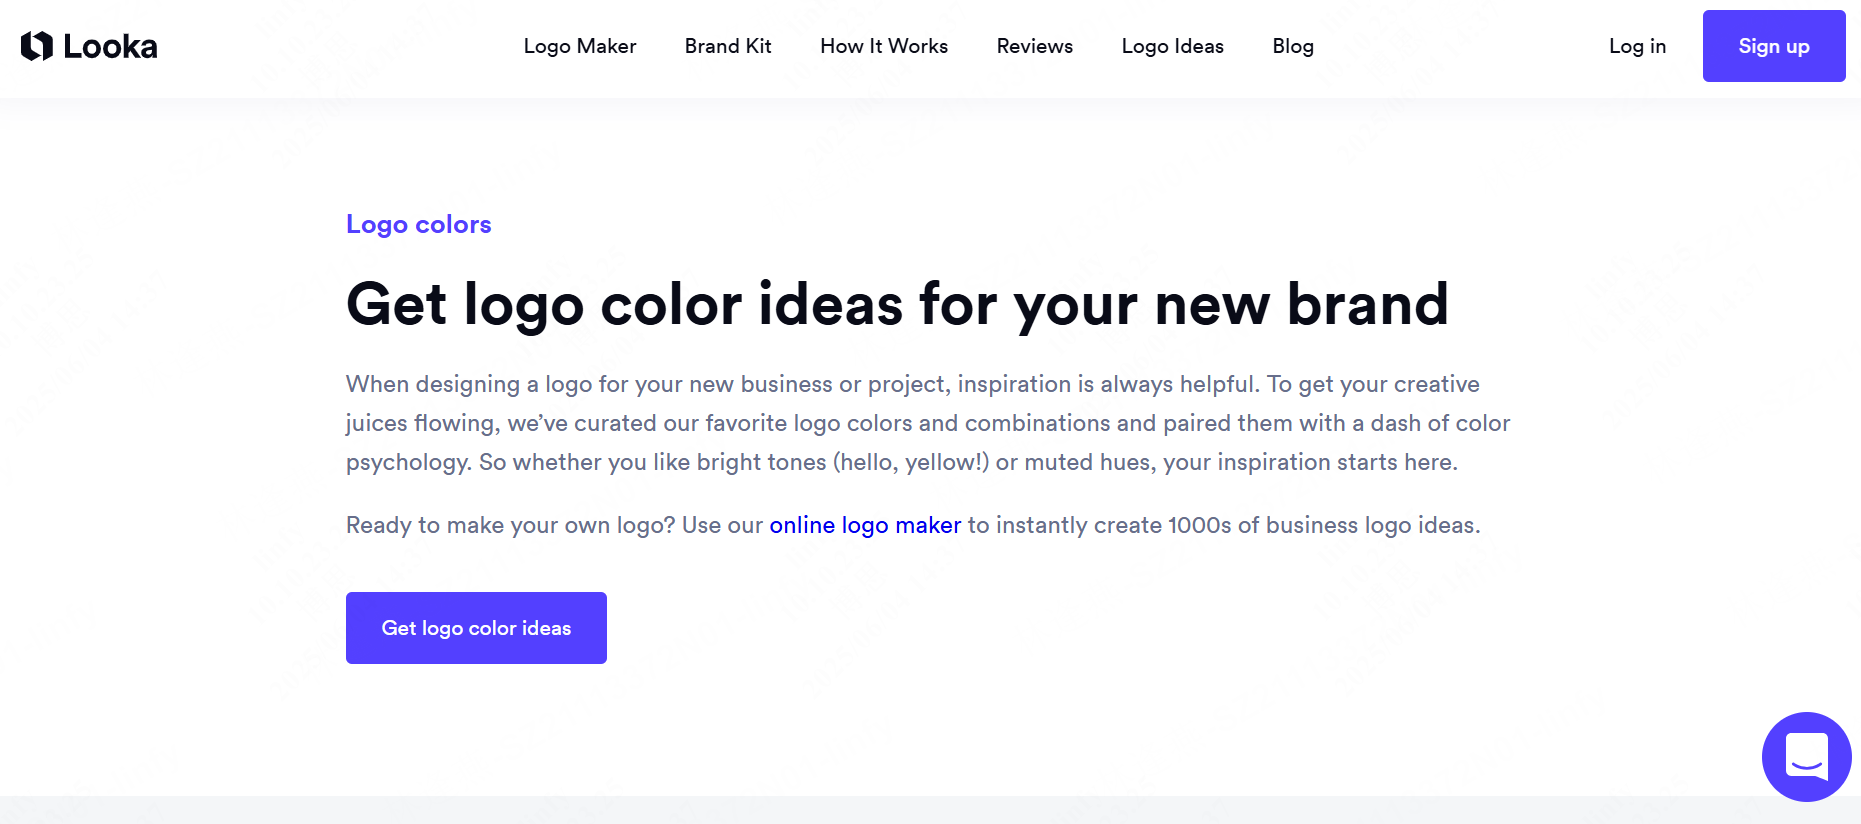Open the Logo Maker menu item
This screenshot has width=1861, height=824.
tap(580, 46)
